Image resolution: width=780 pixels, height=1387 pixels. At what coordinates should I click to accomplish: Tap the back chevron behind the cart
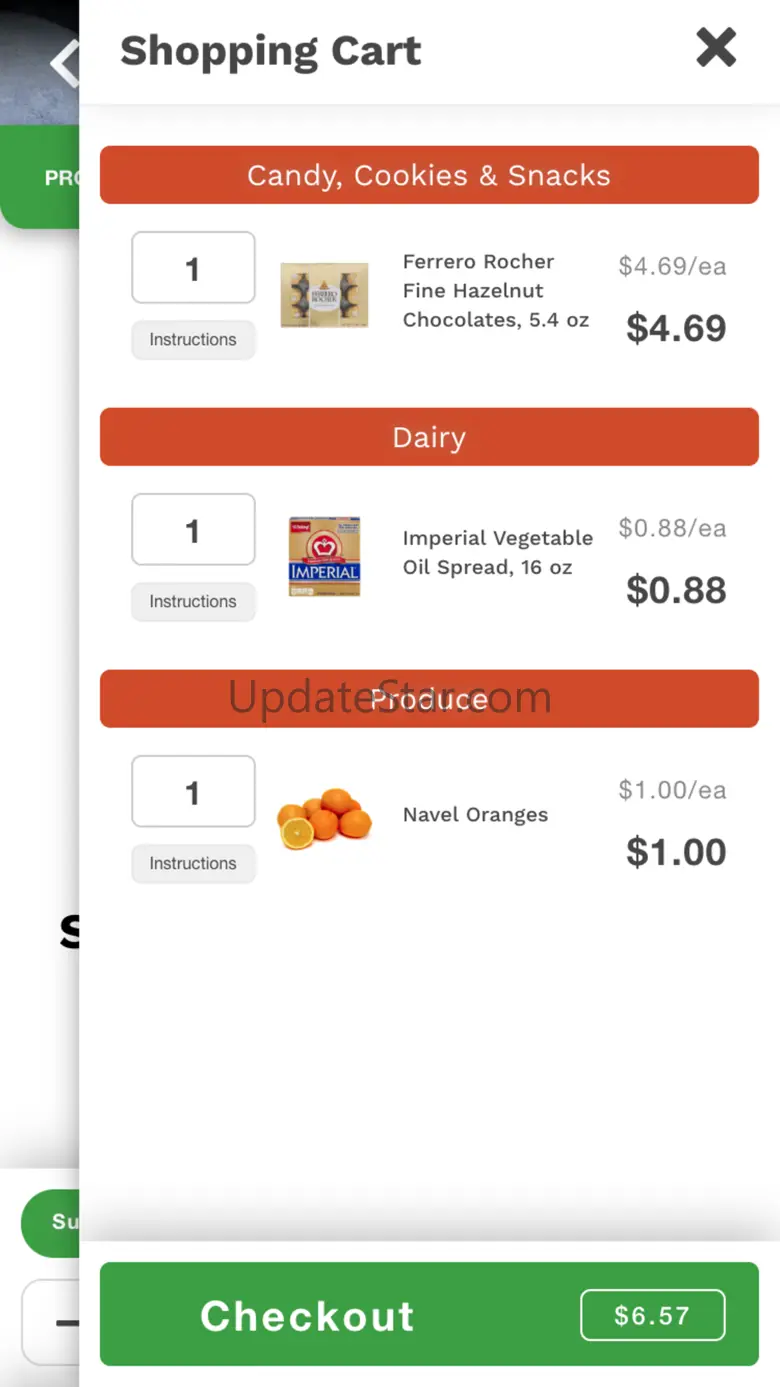(x=64, y=63)
